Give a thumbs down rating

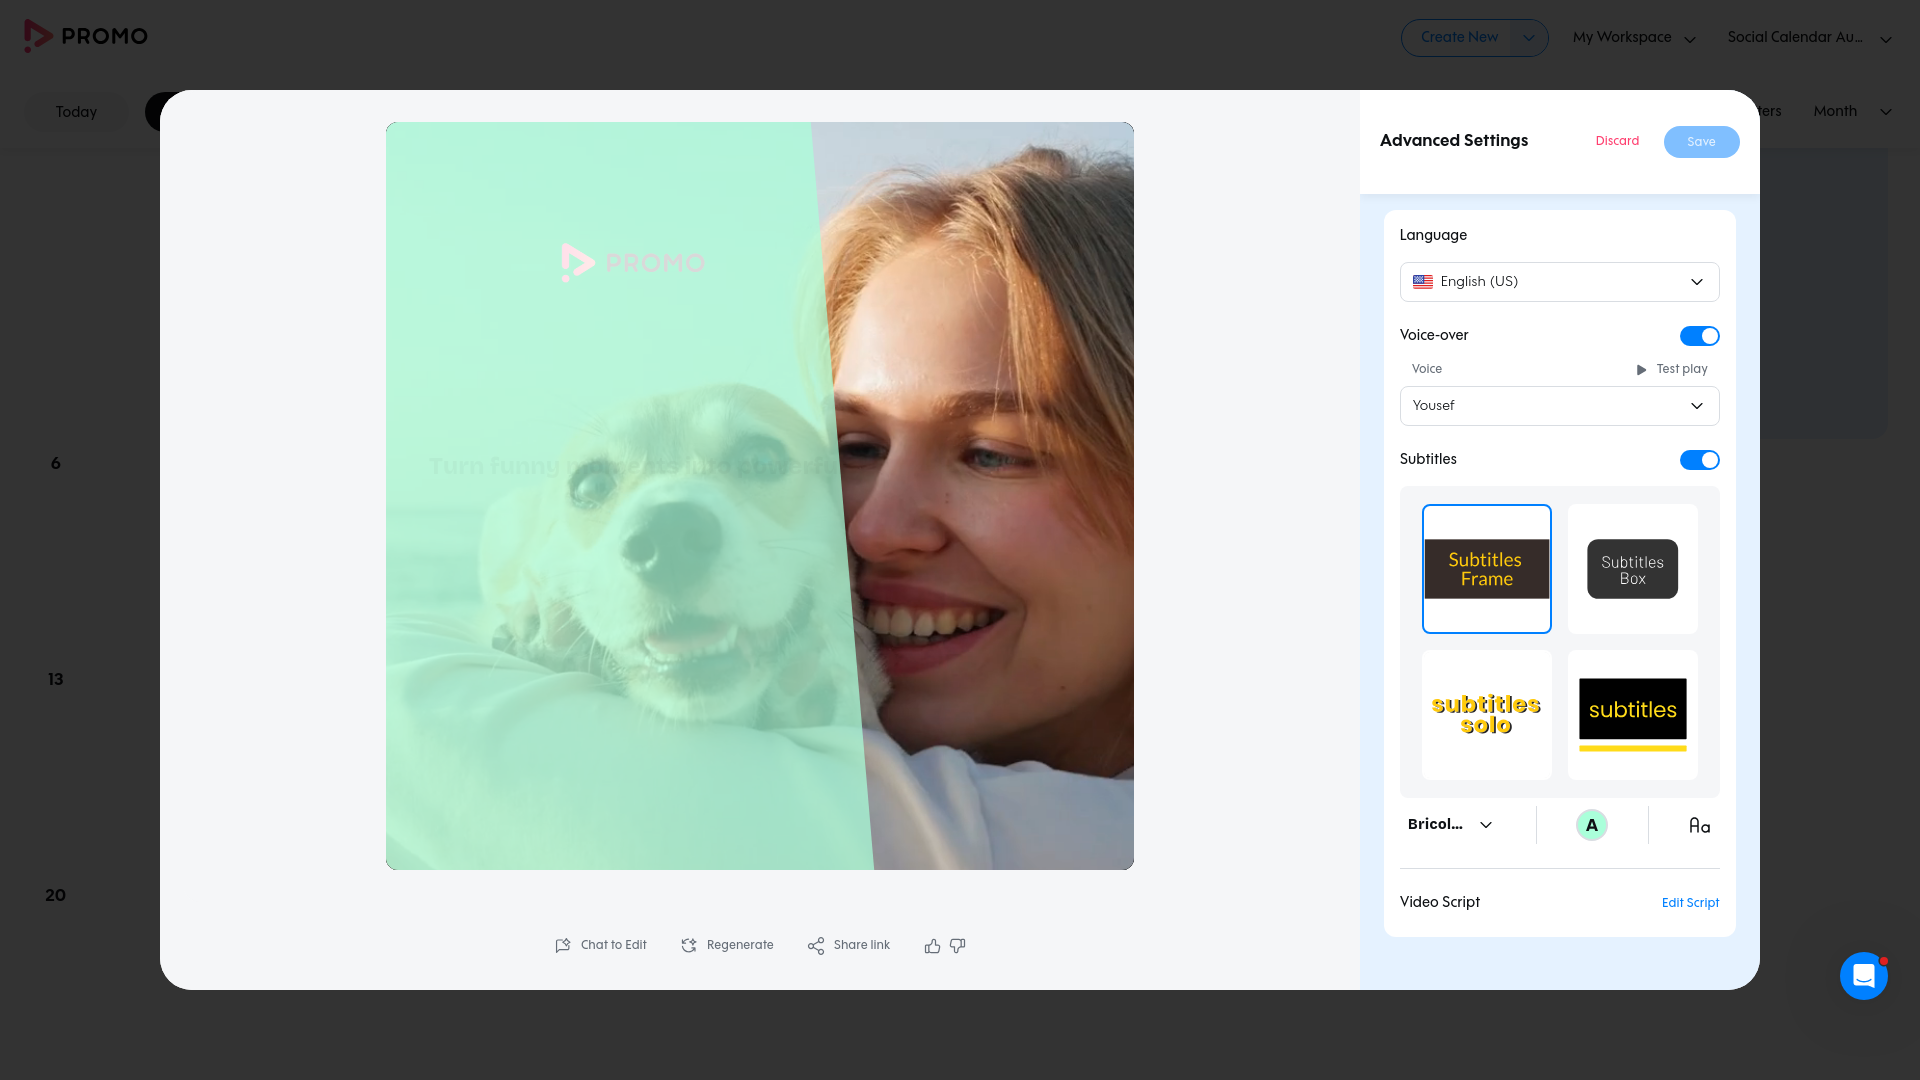(x=958, y=945)
